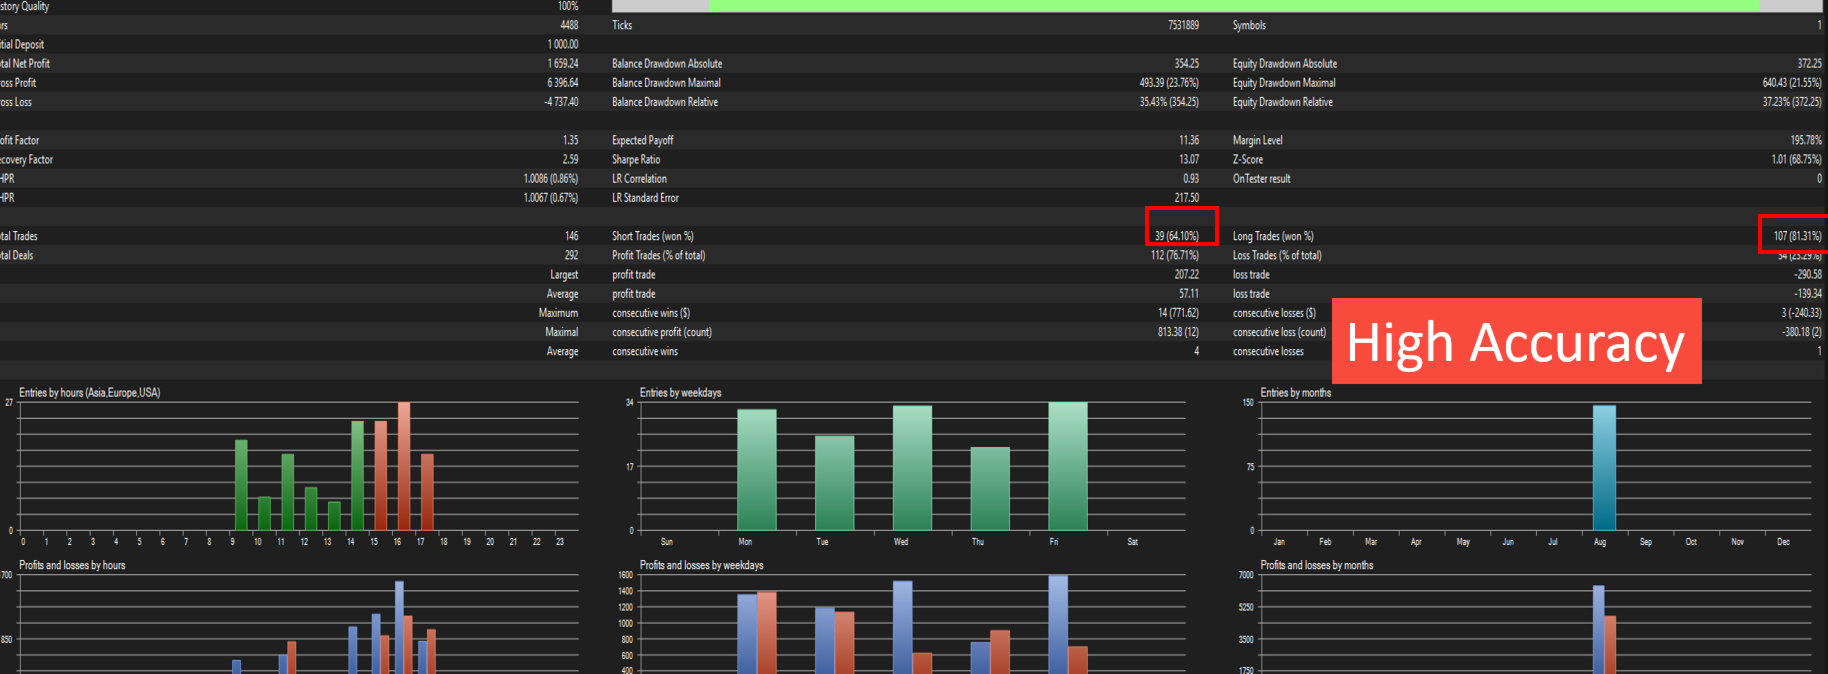Select the Balance Drawdown Maximal value 493.39 (23.76%)
The width and height of the screenshot is (1828, 674).
[x=1169, y=83]
